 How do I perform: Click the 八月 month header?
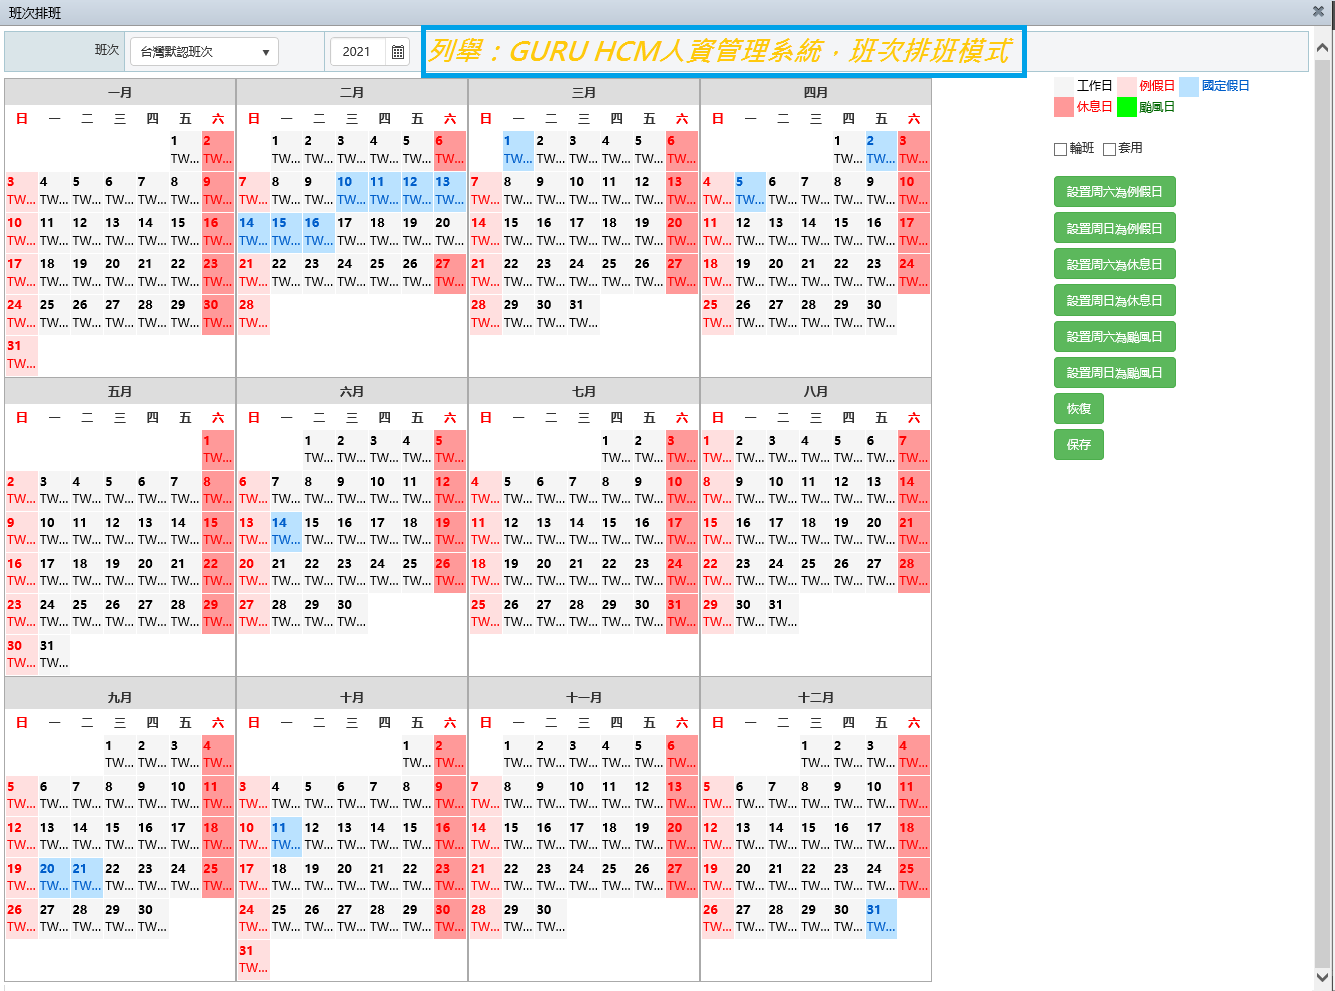816,391
